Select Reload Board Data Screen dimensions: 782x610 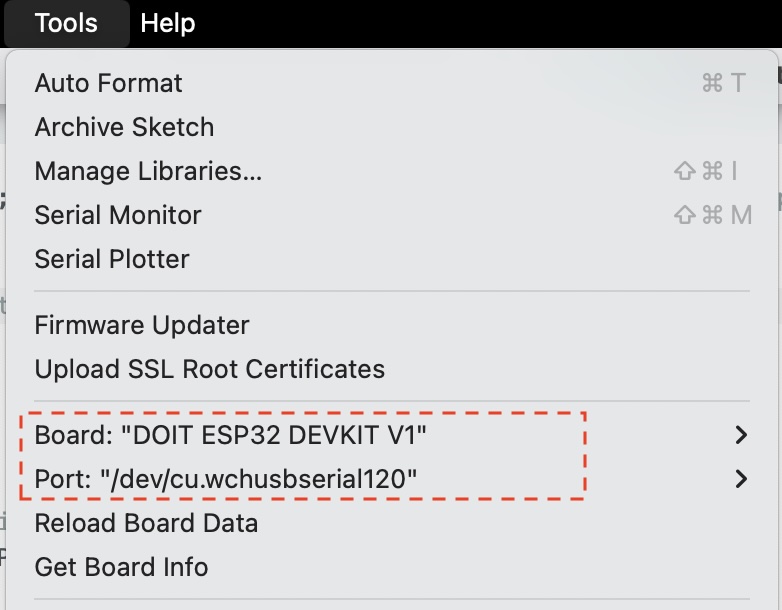tap(146, 523)
